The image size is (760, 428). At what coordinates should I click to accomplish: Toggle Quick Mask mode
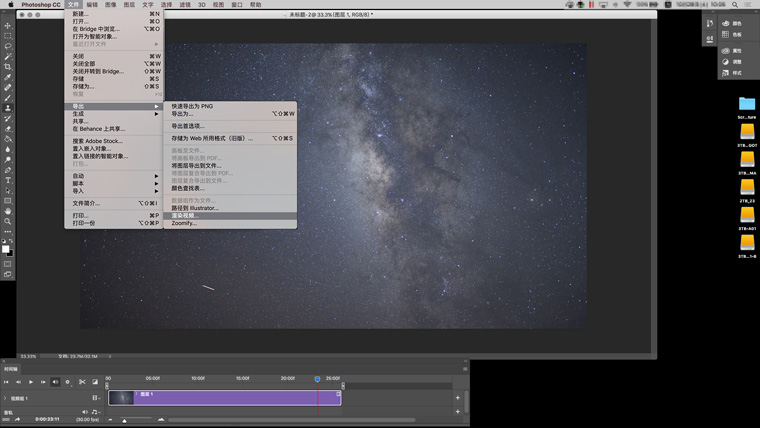tap(8, 264)
